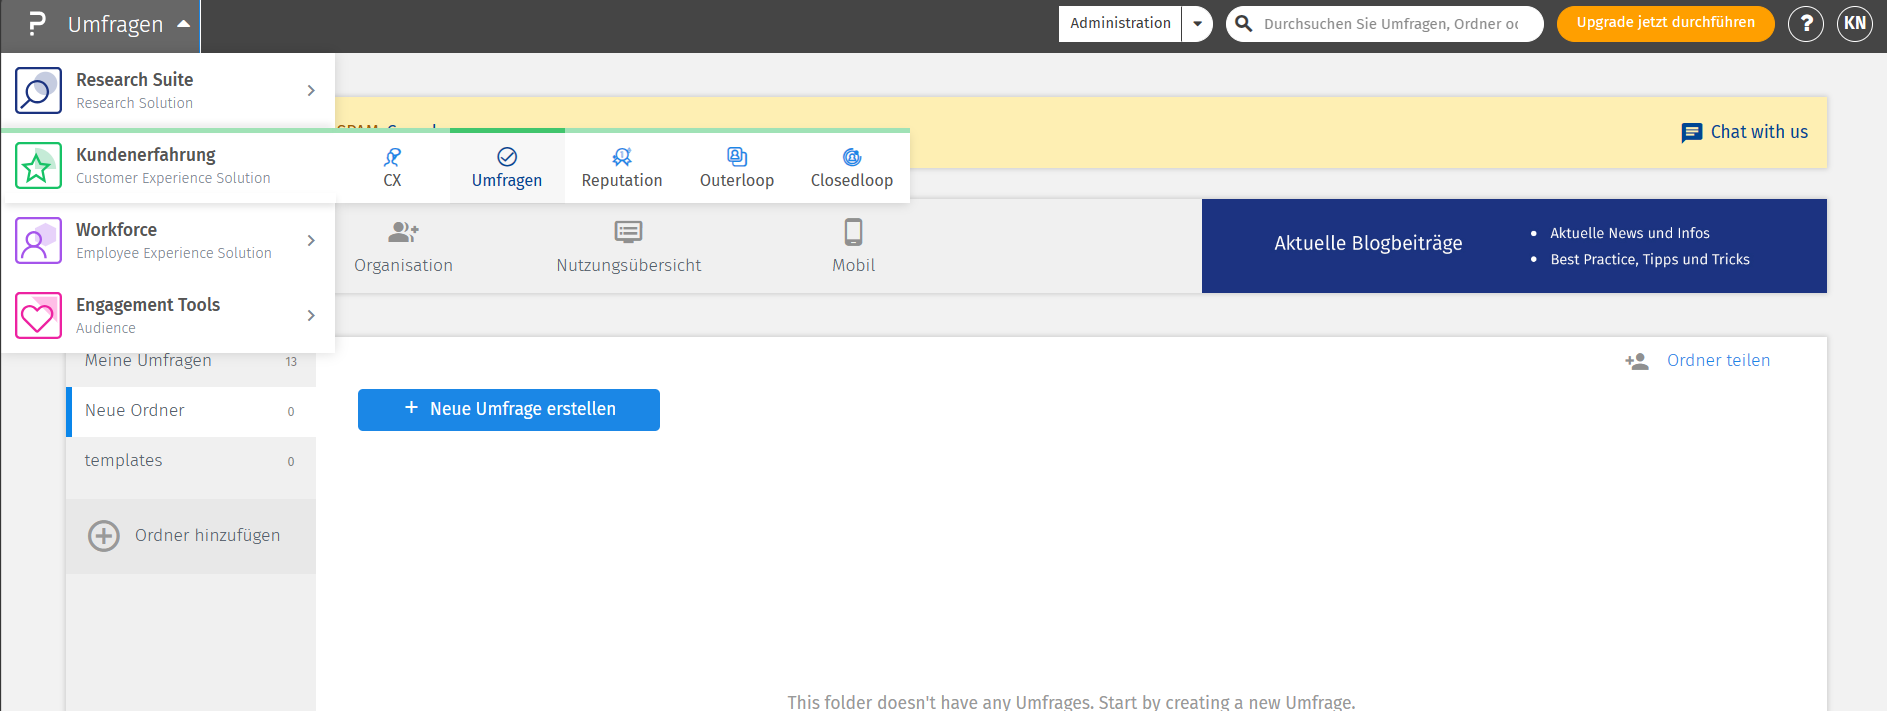The width and height of the screenshot is (1887, 711).
Task: Open the help question mark icon
Action: 1806,24
